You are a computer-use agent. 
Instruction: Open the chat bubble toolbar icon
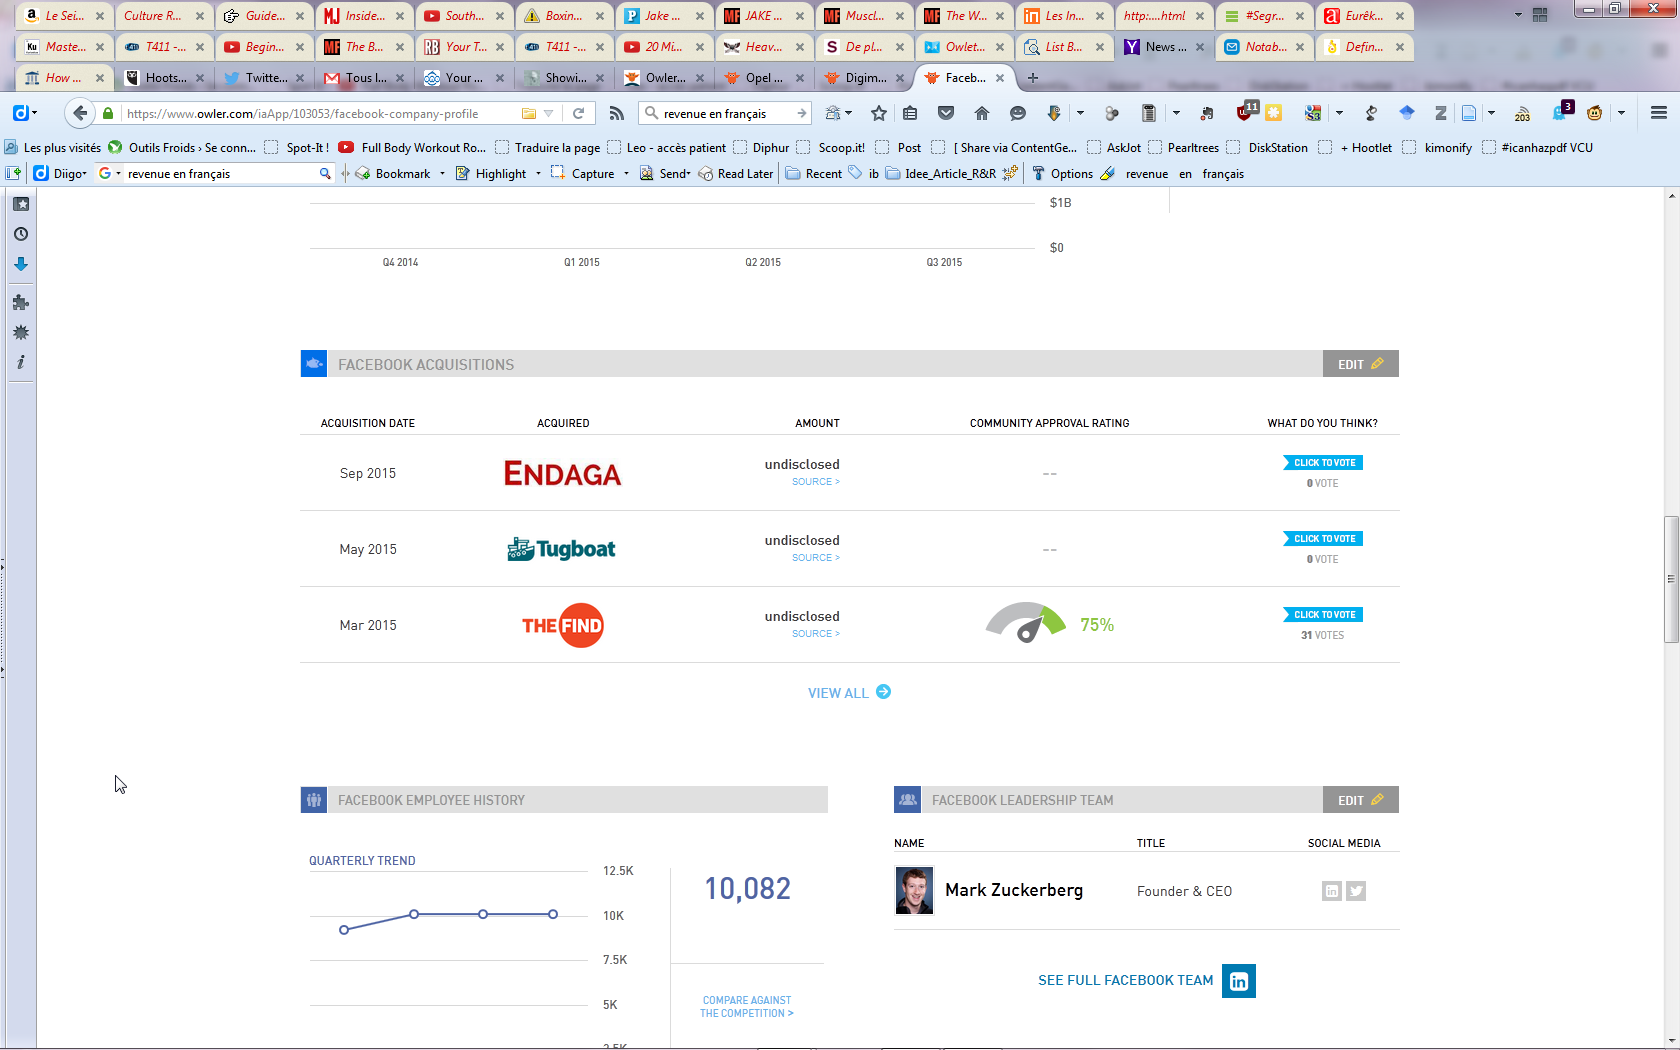pyautogui.click(x=1018, y=113)
